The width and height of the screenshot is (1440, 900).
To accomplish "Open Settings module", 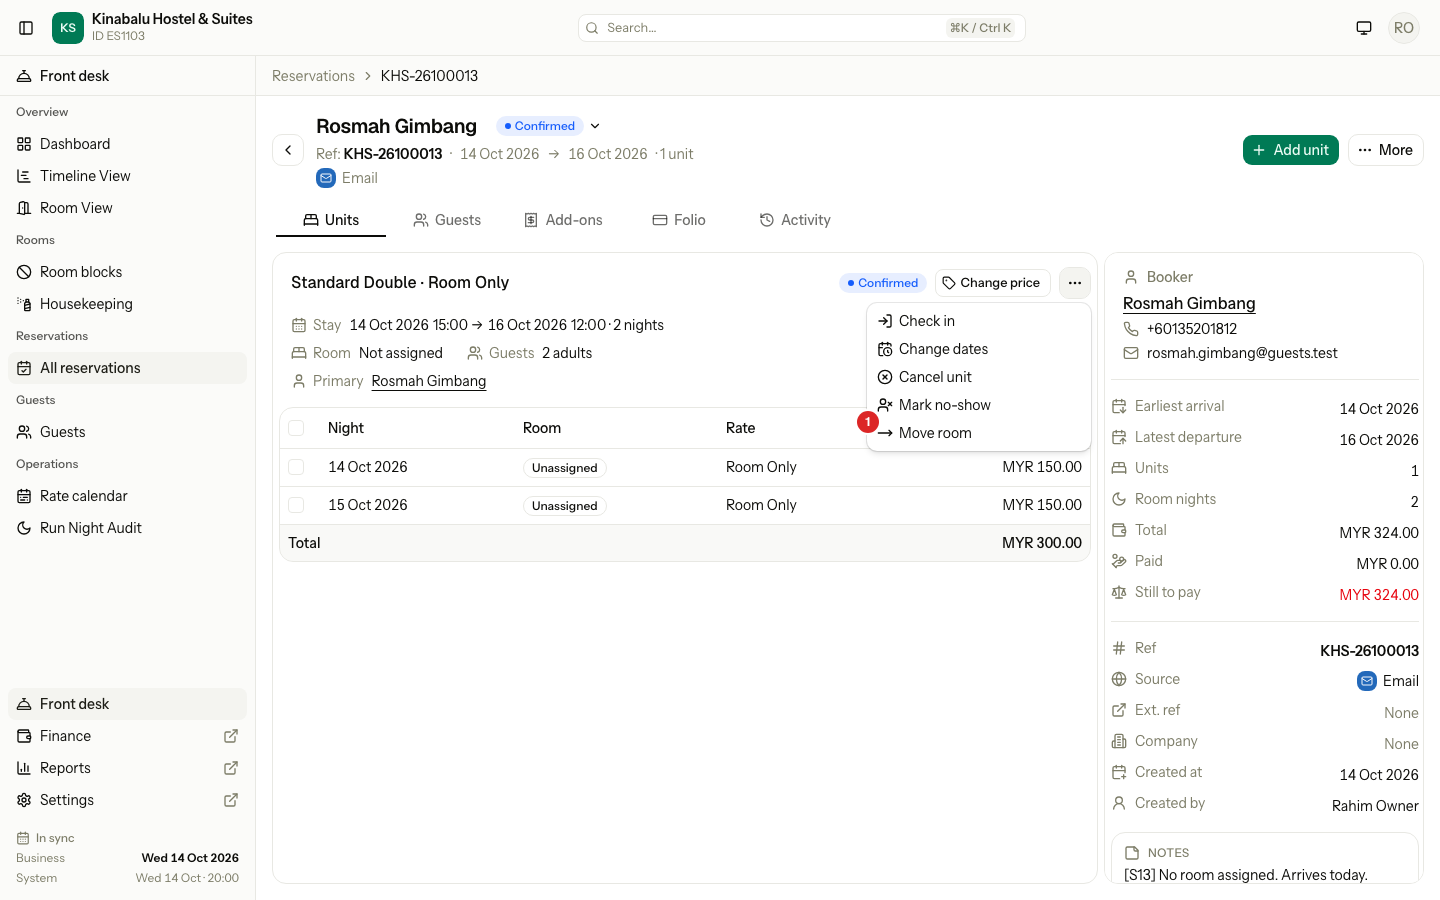I will pos(127,800).
